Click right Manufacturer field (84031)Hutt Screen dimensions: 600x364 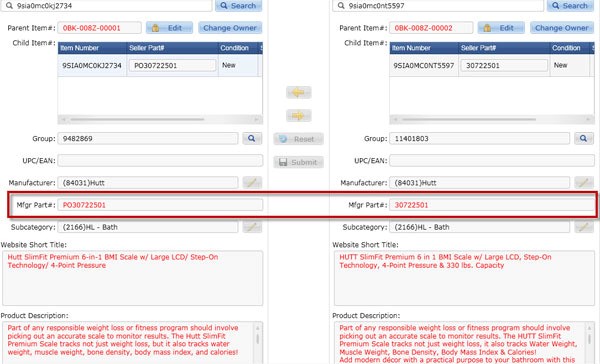[479, 183]
